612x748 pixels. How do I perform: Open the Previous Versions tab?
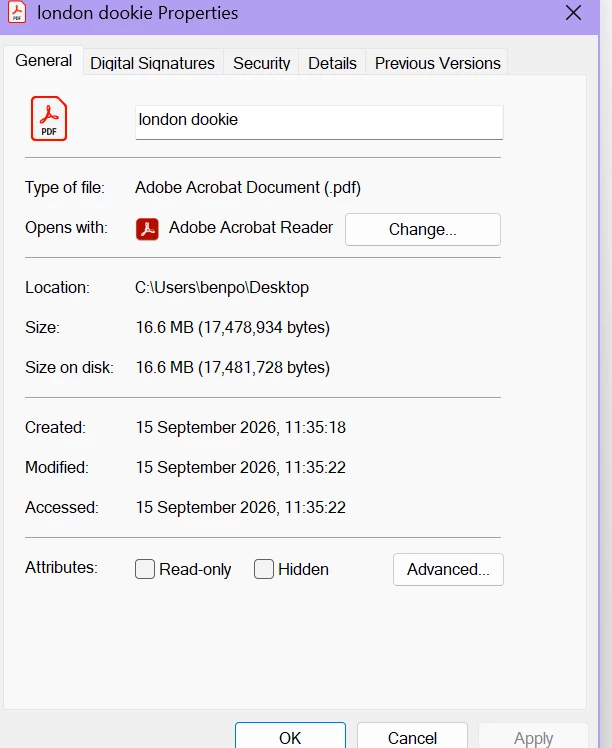tap(437, 63)
